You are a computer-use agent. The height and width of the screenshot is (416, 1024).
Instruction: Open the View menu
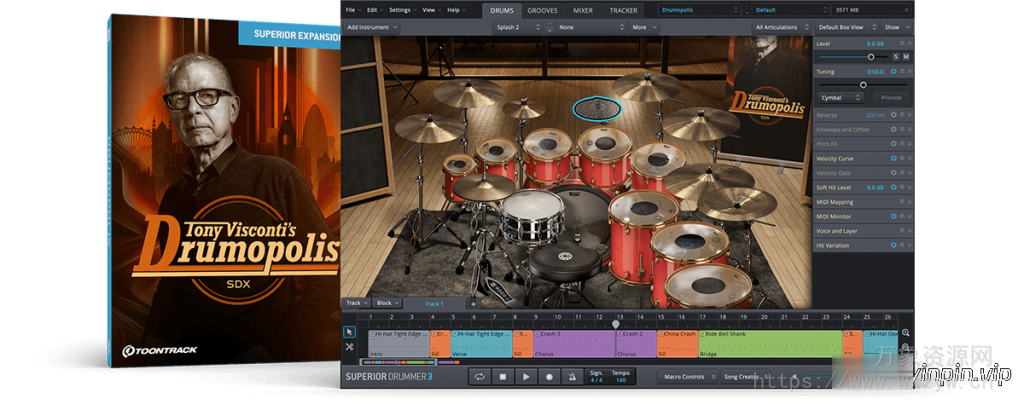tap(431, 10)
